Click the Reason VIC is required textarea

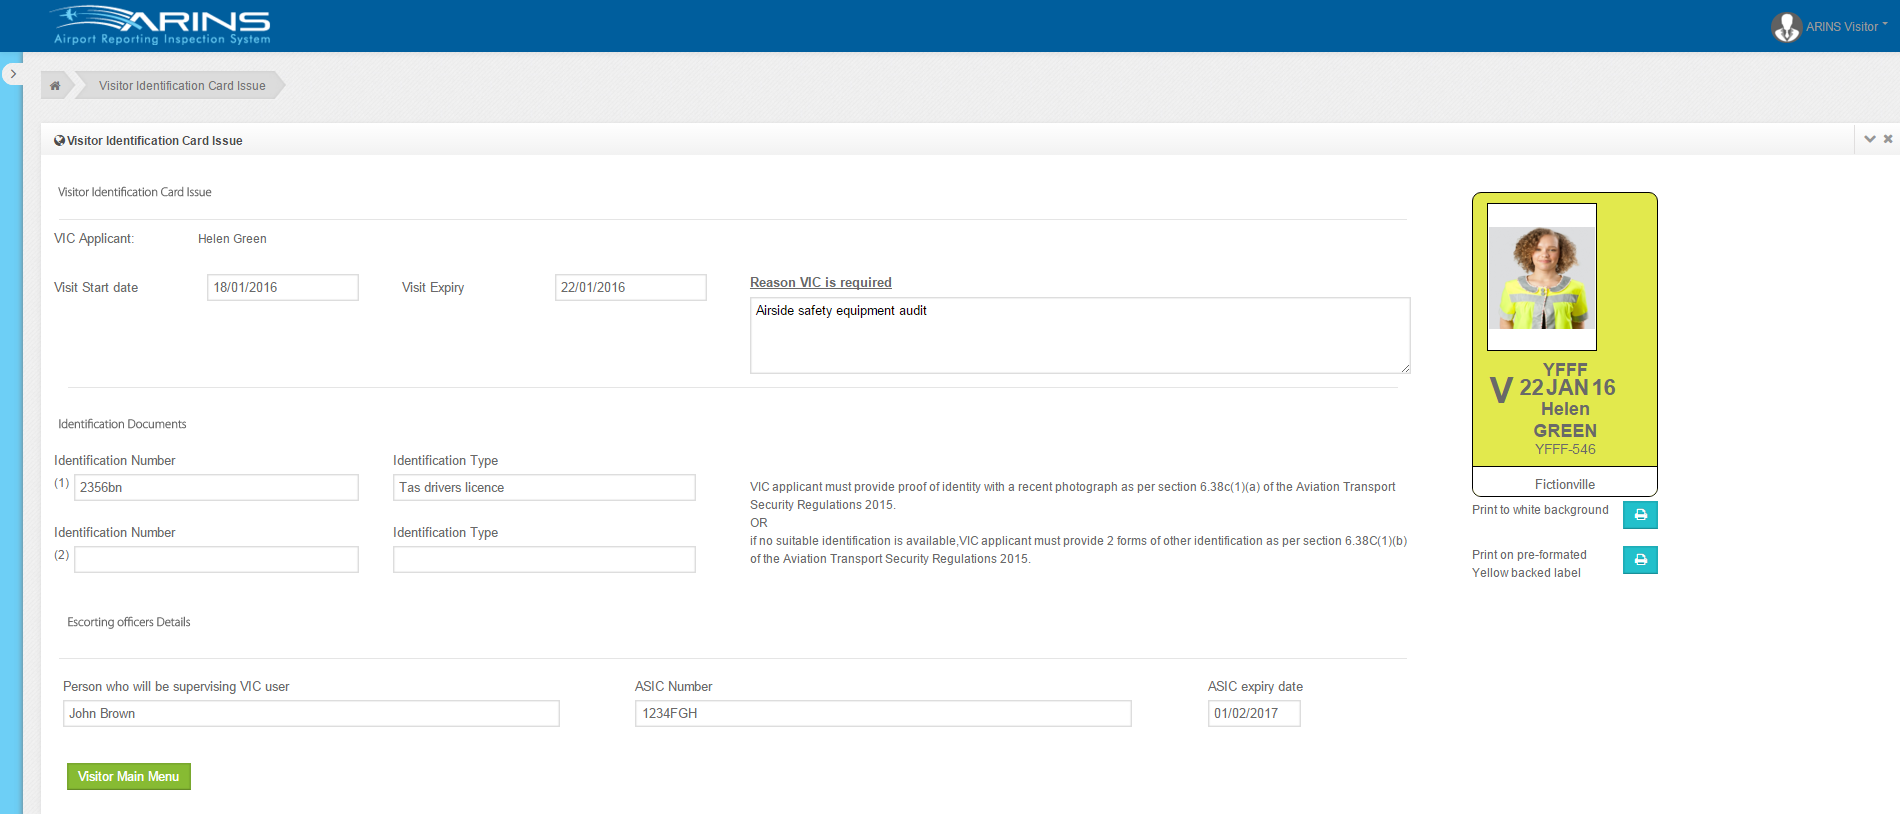tap(1079, 335)
